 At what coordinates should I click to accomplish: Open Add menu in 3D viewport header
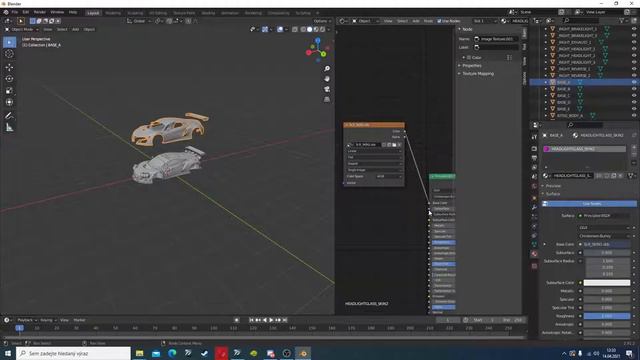76,29
